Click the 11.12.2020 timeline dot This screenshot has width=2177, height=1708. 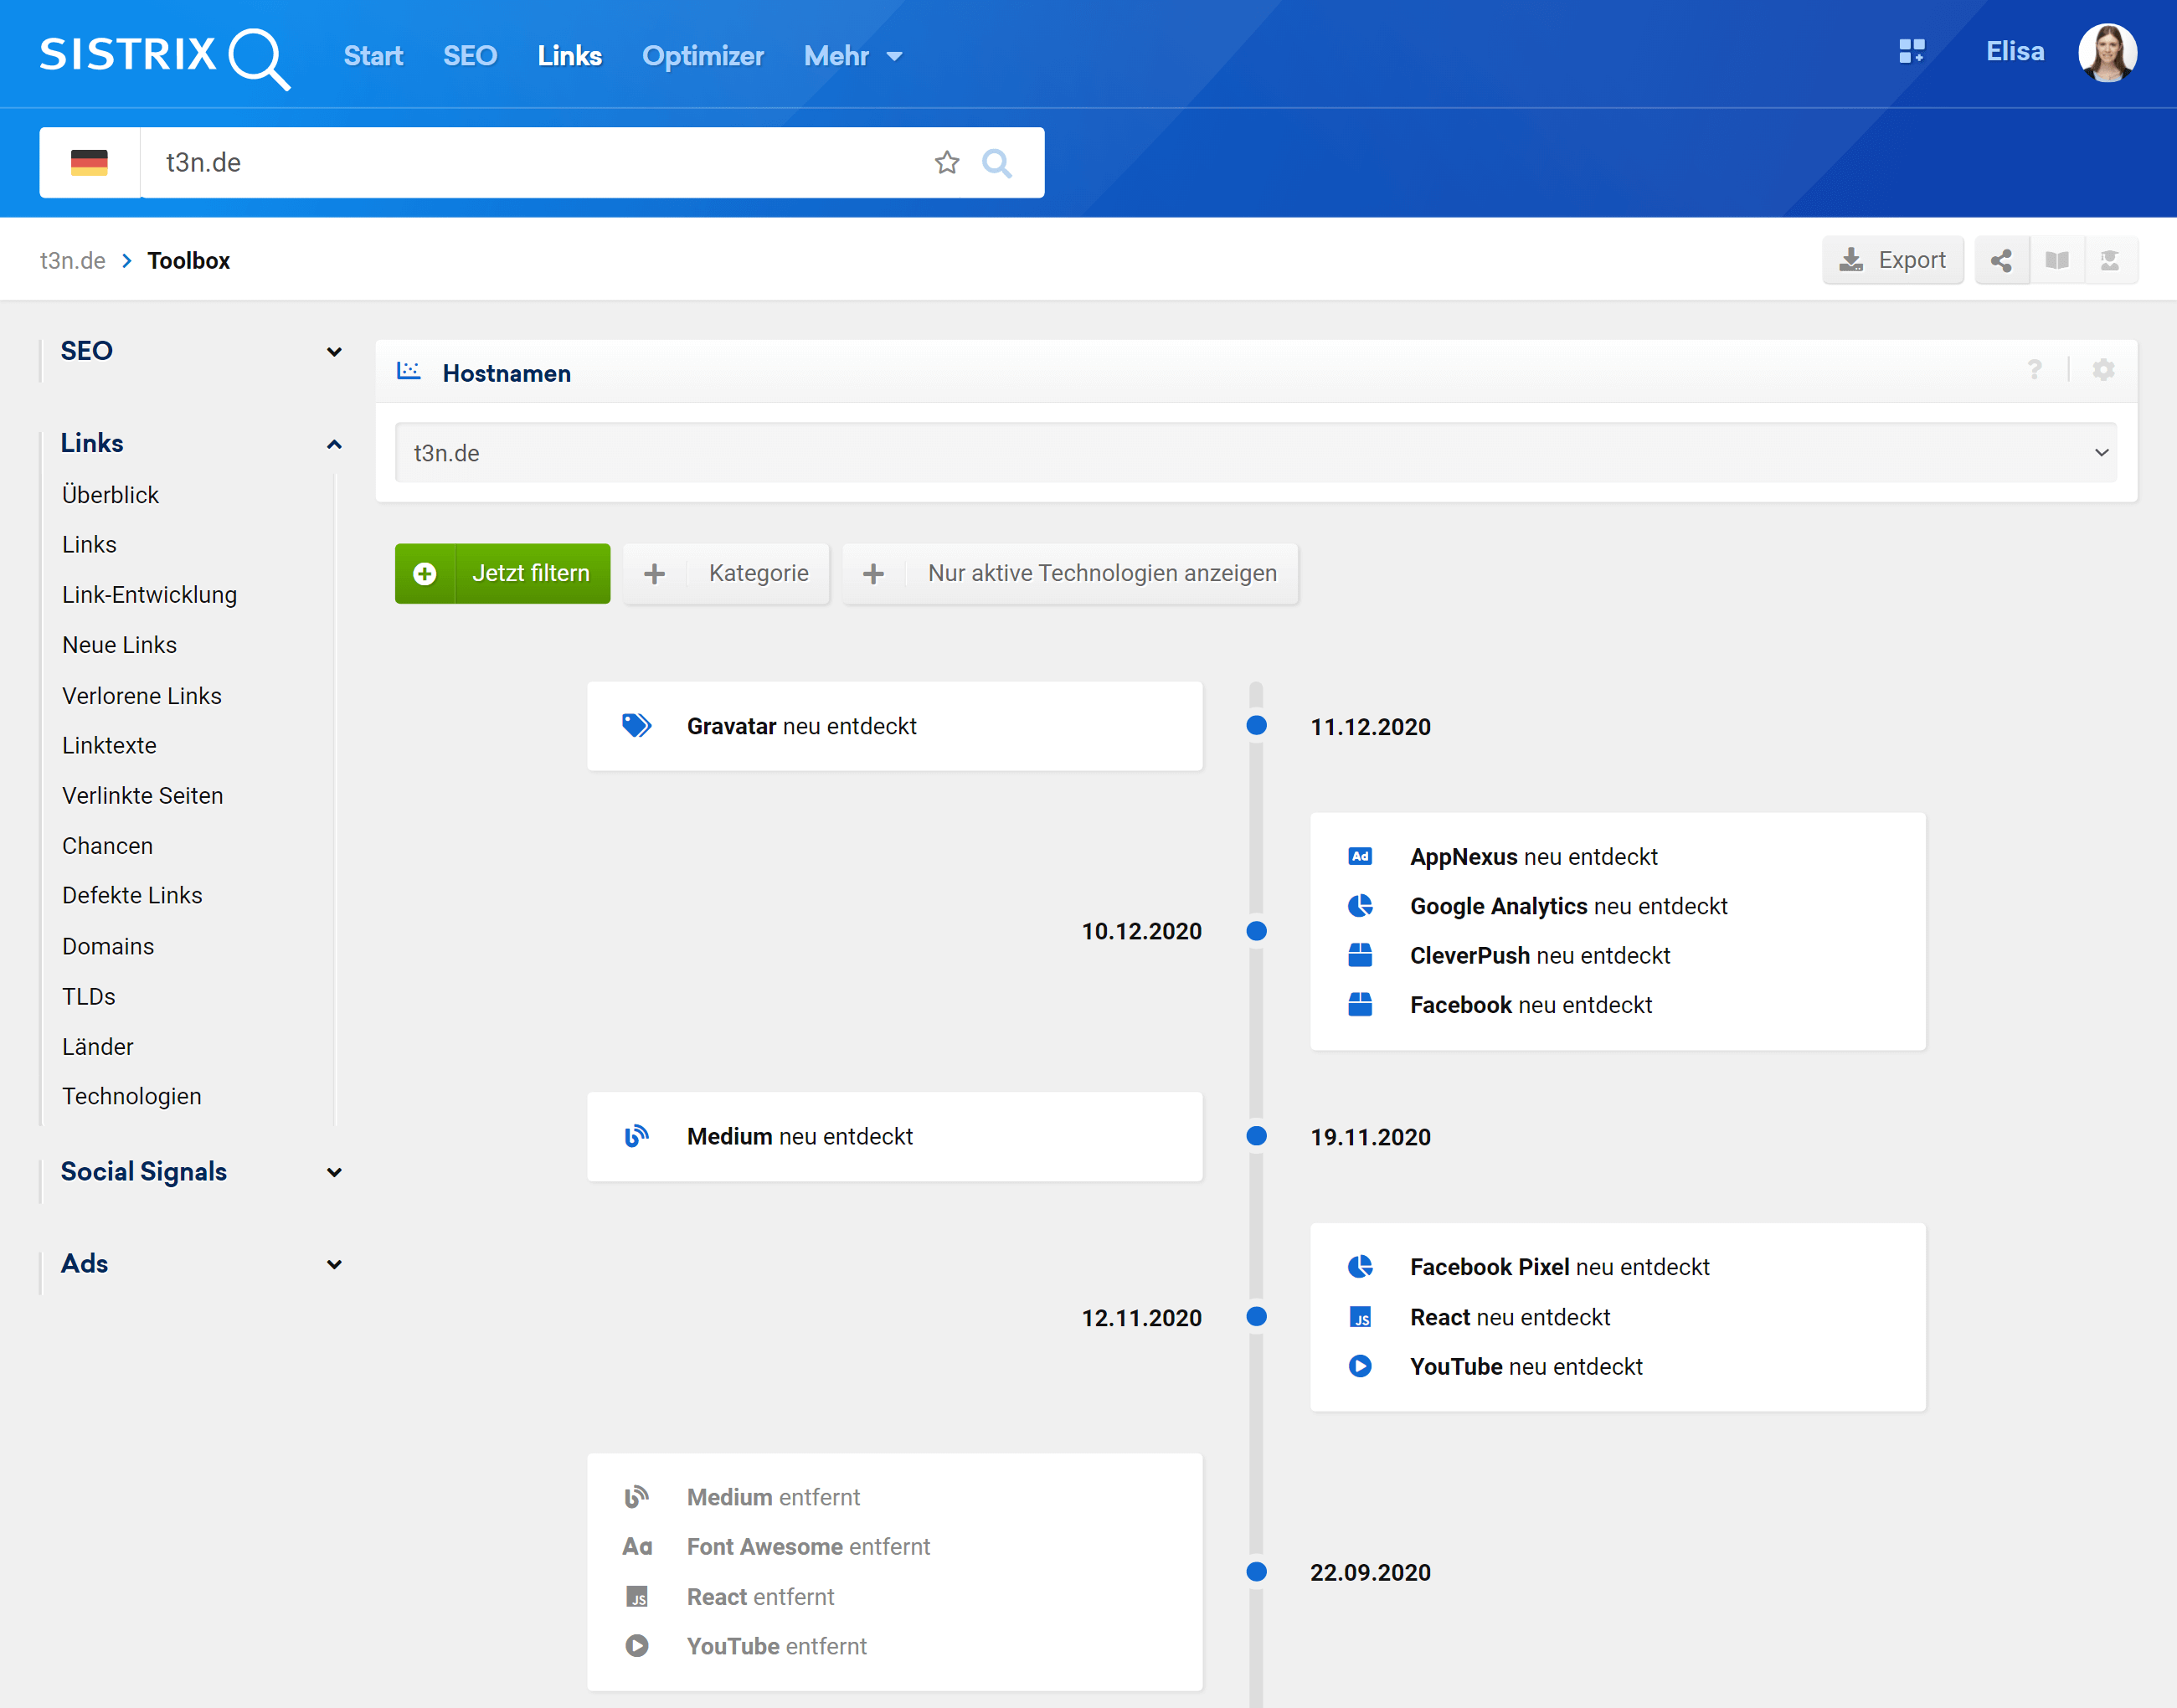click(1256, 726)
